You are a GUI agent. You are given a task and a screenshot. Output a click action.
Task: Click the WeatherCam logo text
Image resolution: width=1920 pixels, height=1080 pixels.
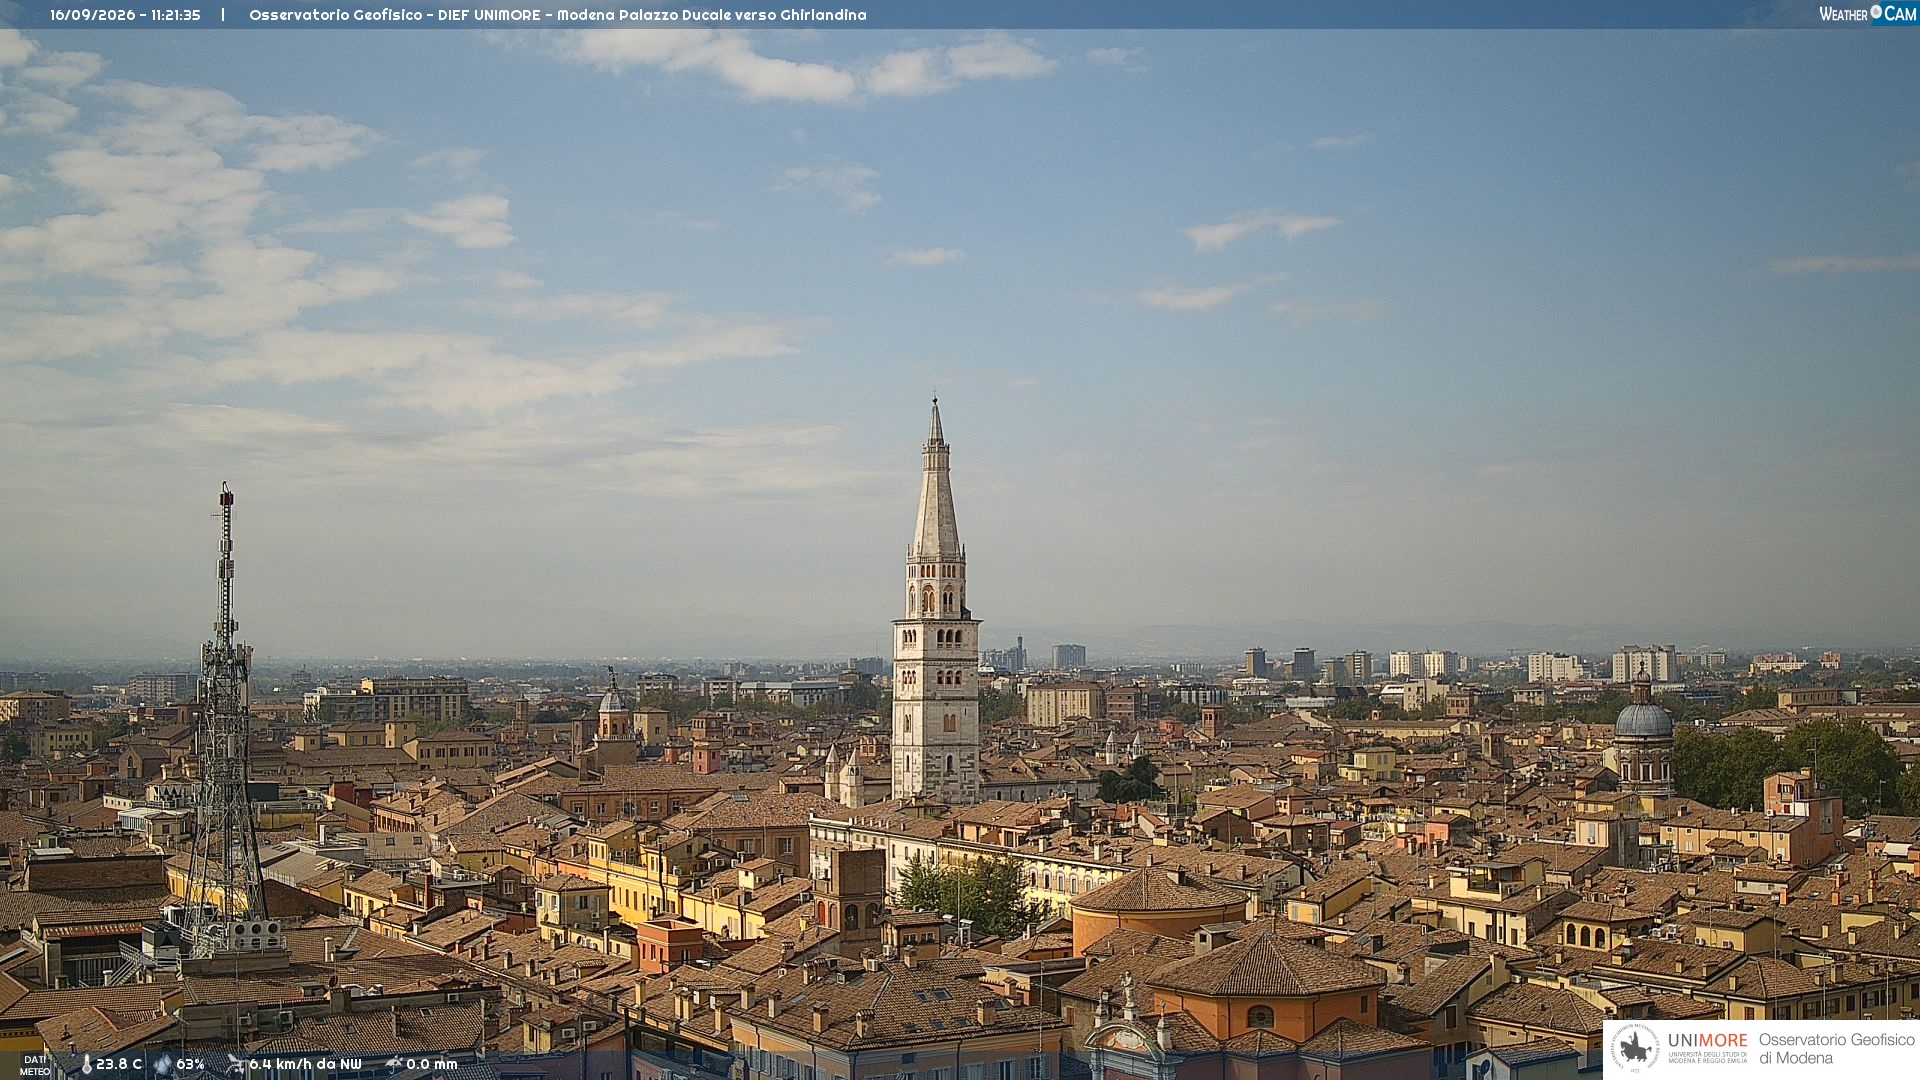(1868, 13)
